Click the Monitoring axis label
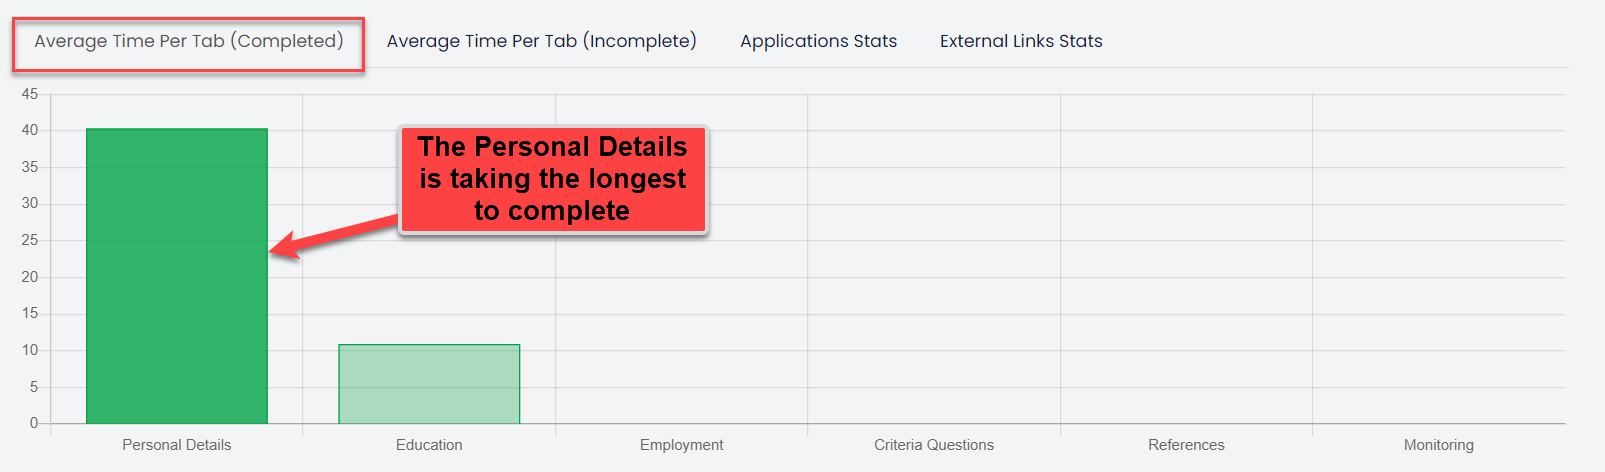The height and width of the screenshot is (472, 1605). point(1438,445)
